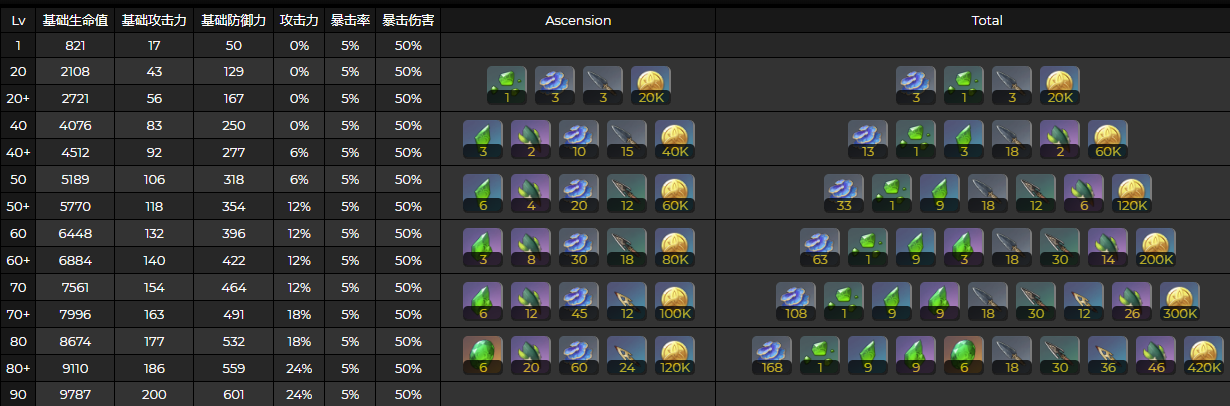Select the arrowhead icon labeled 15
The image size is (1230, 406).
coord(627,140)
